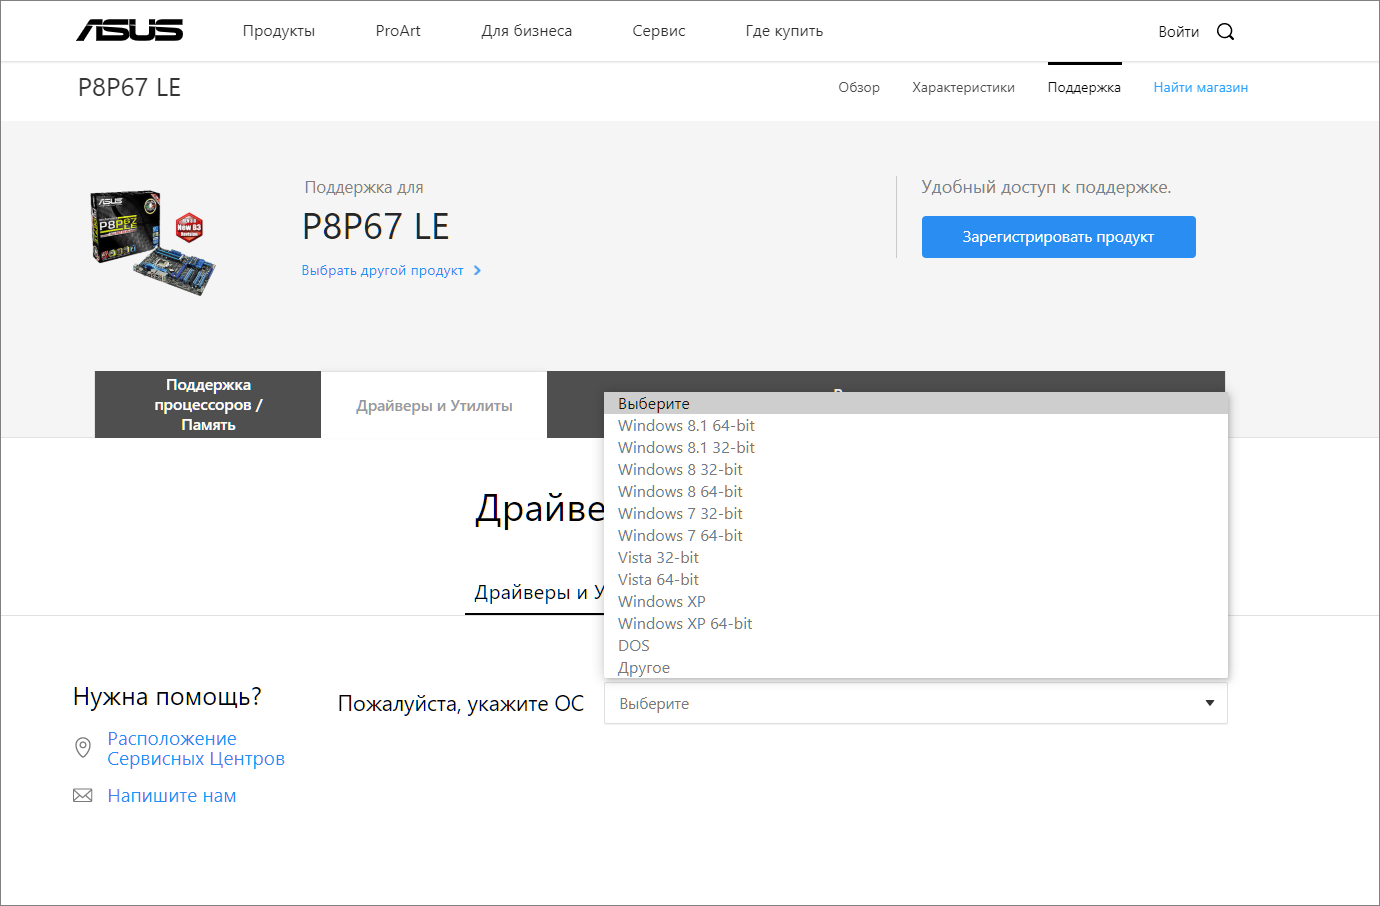Choose Windows XP 64-bit option
The width and height of the screenshot is (1380, 906).
point(916,623)
